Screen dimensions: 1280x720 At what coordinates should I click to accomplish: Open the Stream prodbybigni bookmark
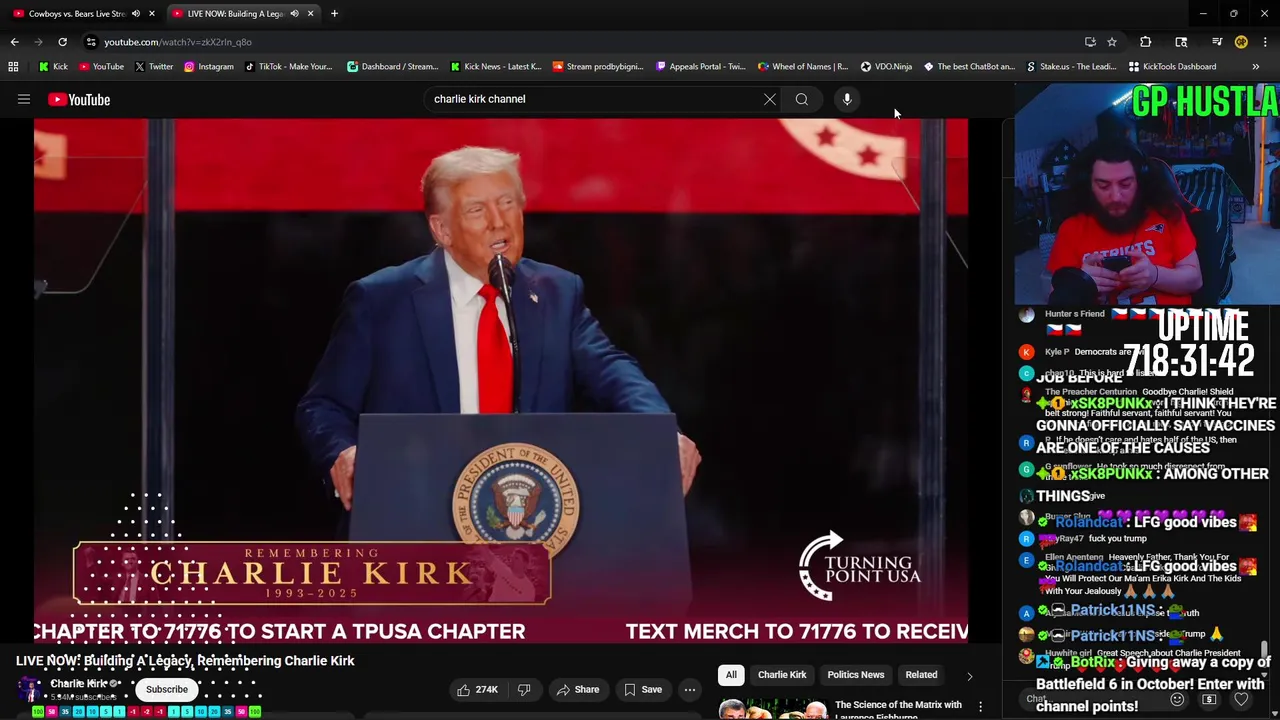(598, 66)
